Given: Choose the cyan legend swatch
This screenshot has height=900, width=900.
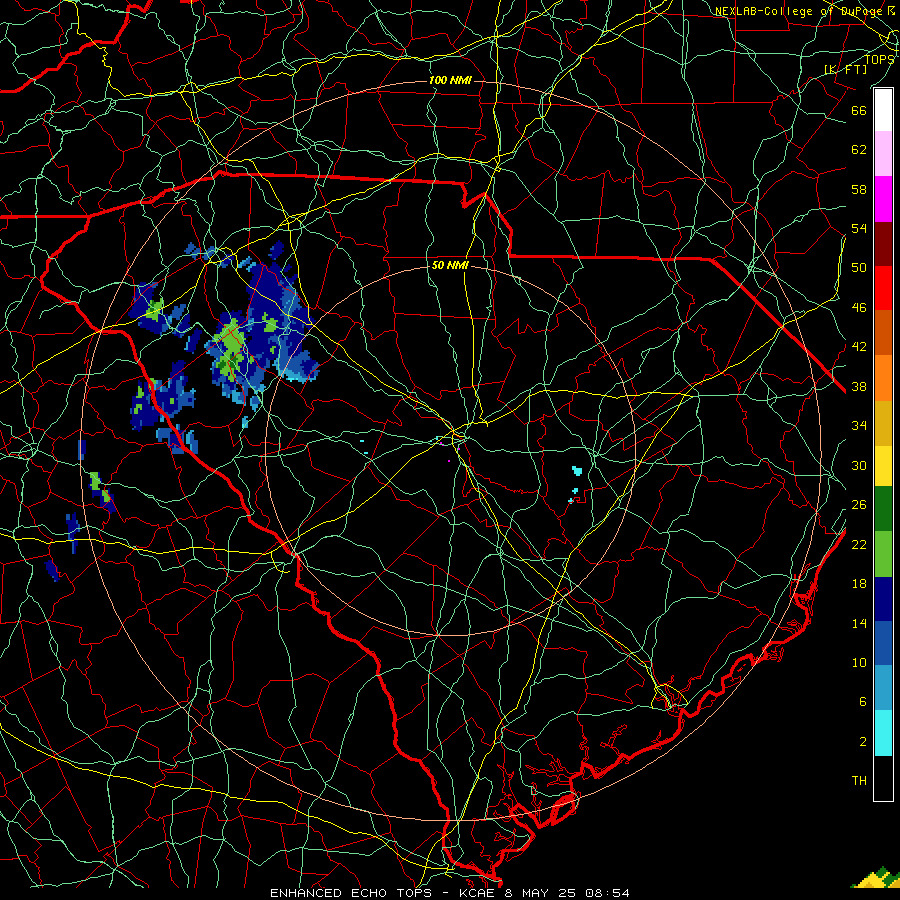Looking at the screenshot, I should [883, 733].
